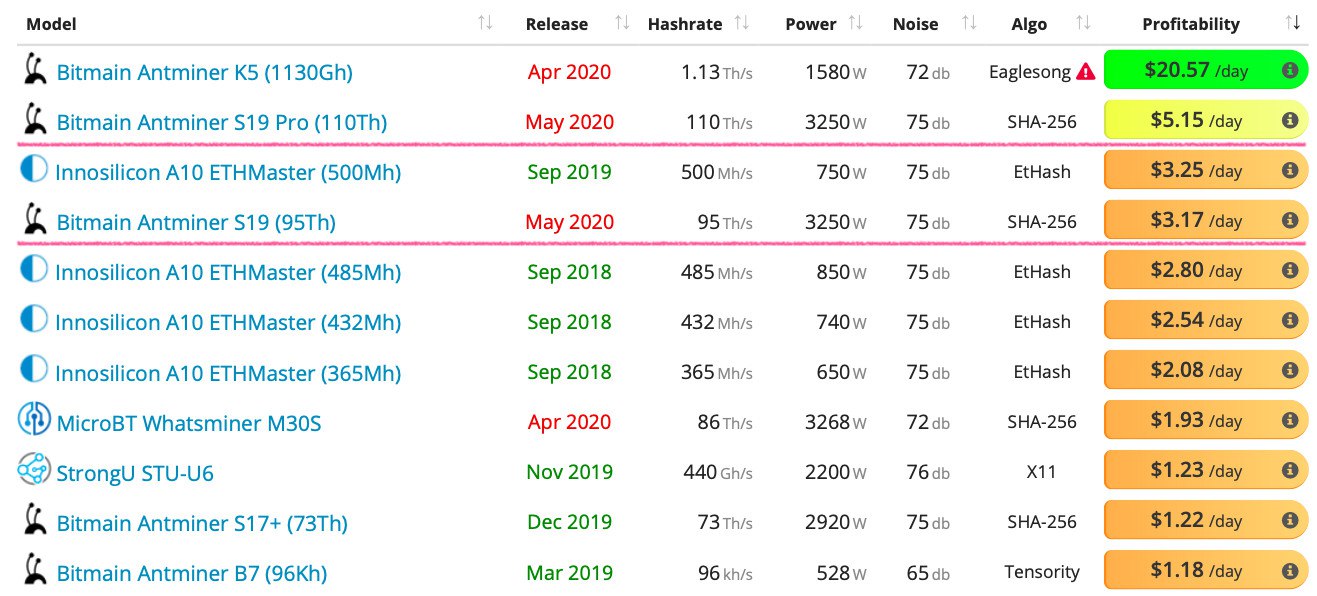This screenshot has height=596, width=1317.
Task: Sort by Profitability column arrows
Action: [1293, 23]
